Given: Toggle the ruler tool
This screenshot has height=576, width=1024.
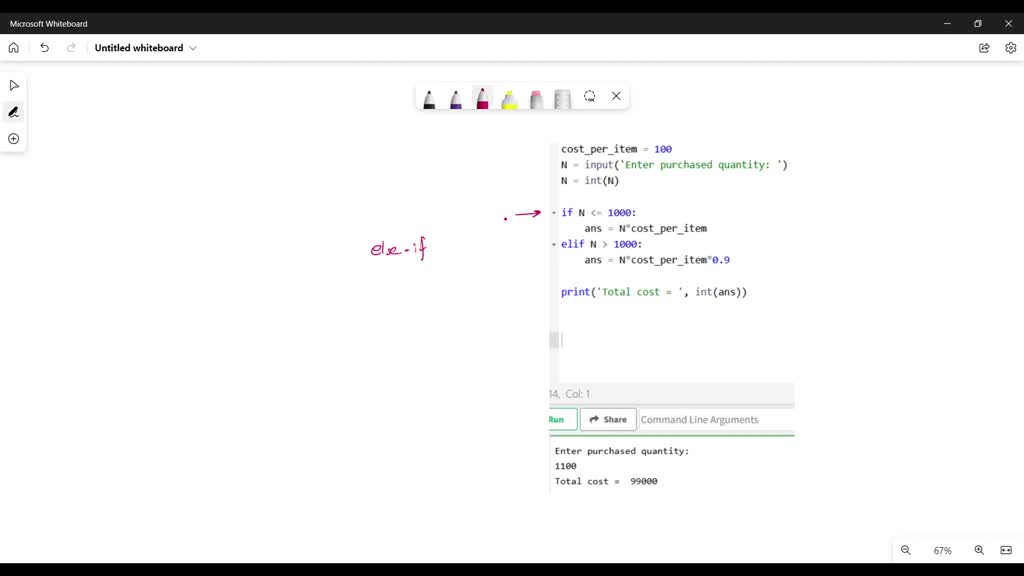Looking at the screenshot, I should (x=562, y=98).
